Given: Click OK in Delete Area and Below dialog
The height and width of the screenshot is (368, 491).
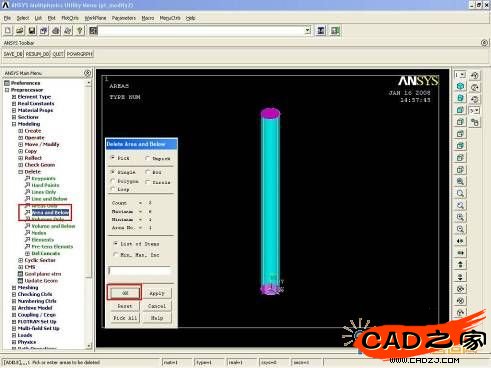Looking at the screenshot, I should tap(125, 293).
